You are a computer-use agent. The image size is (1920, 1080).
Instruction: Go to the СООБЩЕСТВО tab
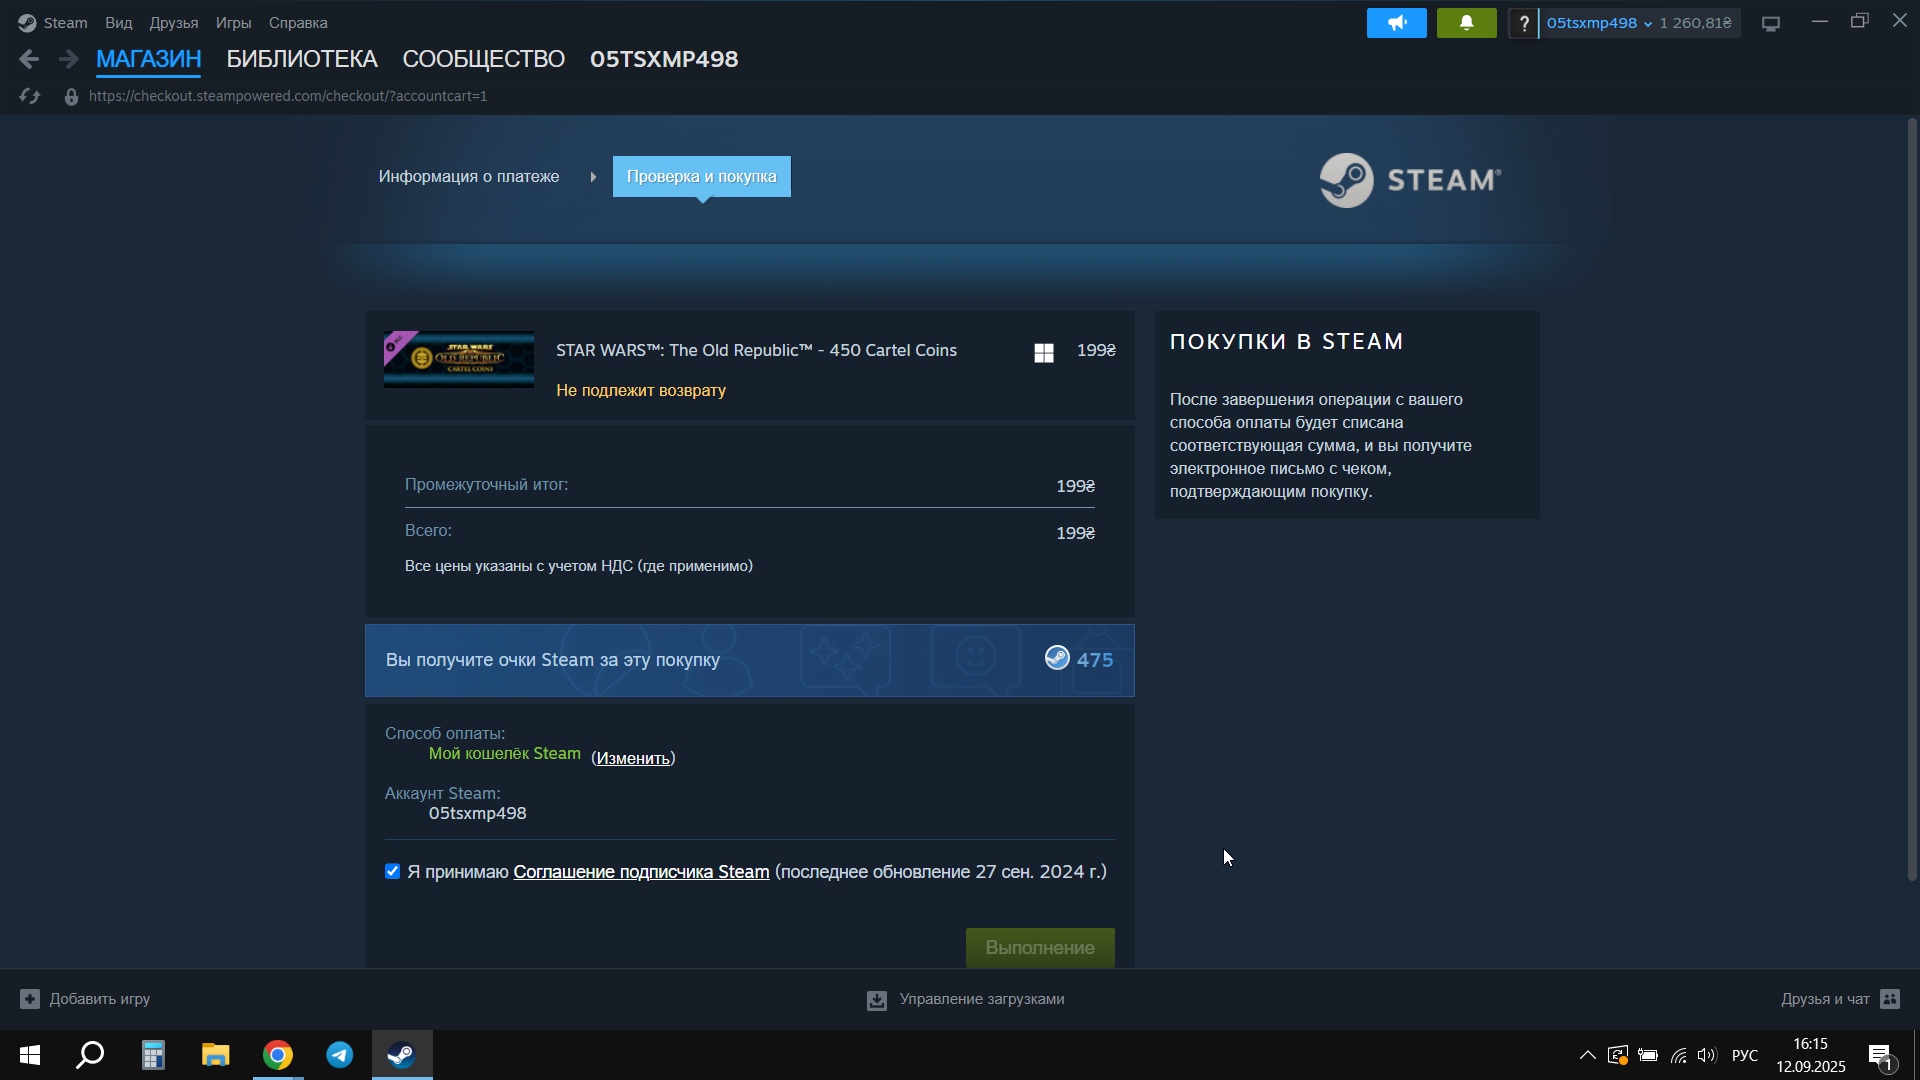(x=484, y=59)
